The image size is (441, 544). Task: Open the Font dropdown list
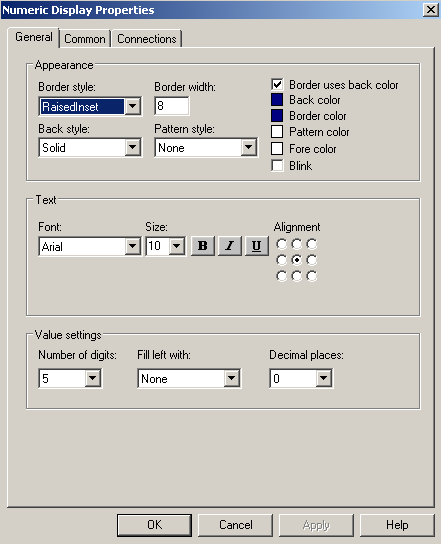[x=133, y=246]
